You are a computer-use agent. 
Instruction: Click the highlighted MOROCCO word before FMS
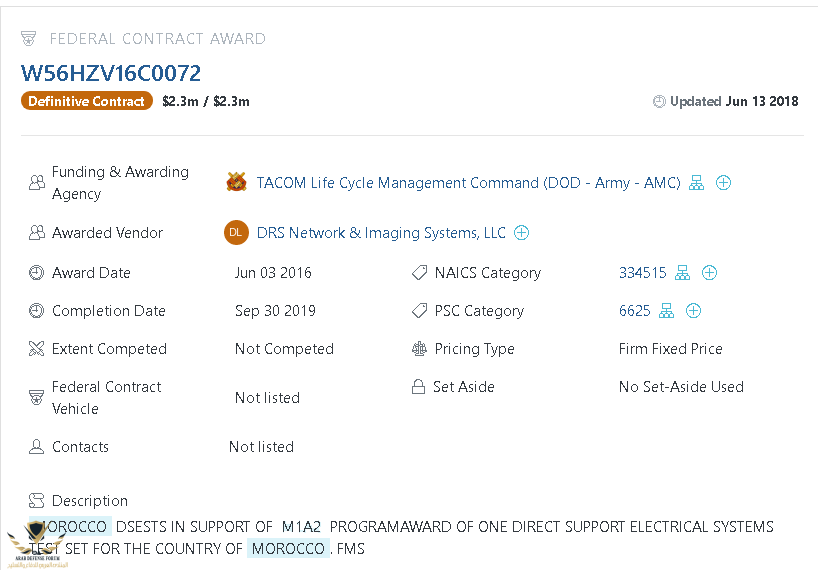(288, 549)
